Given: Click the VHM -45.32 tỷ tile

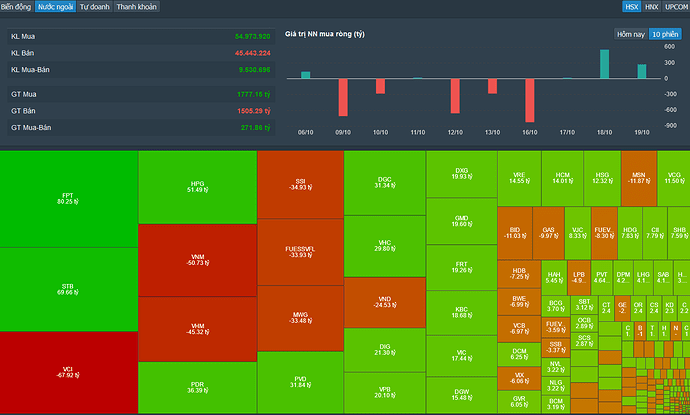Looking at the screenshot, I should pos(198,329).
